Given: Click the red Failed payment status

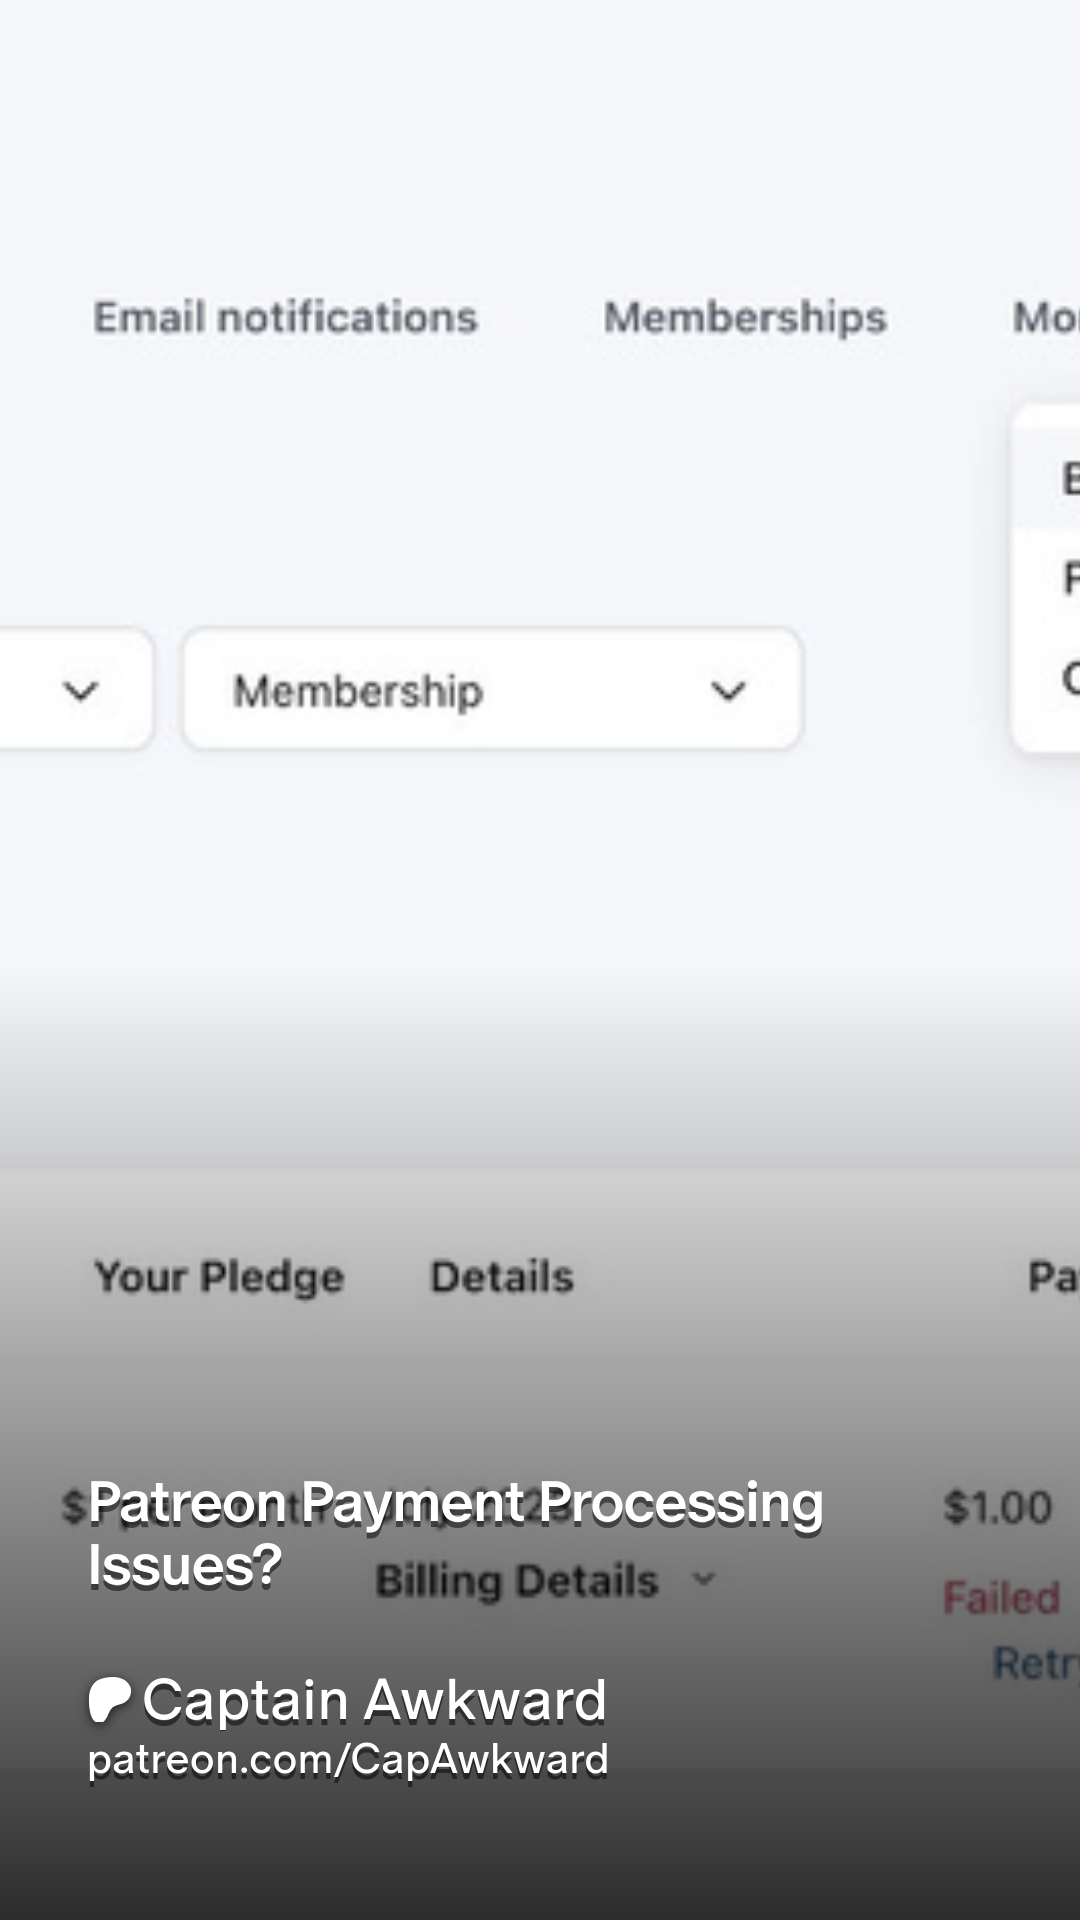Looking at the screenshot, I should 1001,1598.
